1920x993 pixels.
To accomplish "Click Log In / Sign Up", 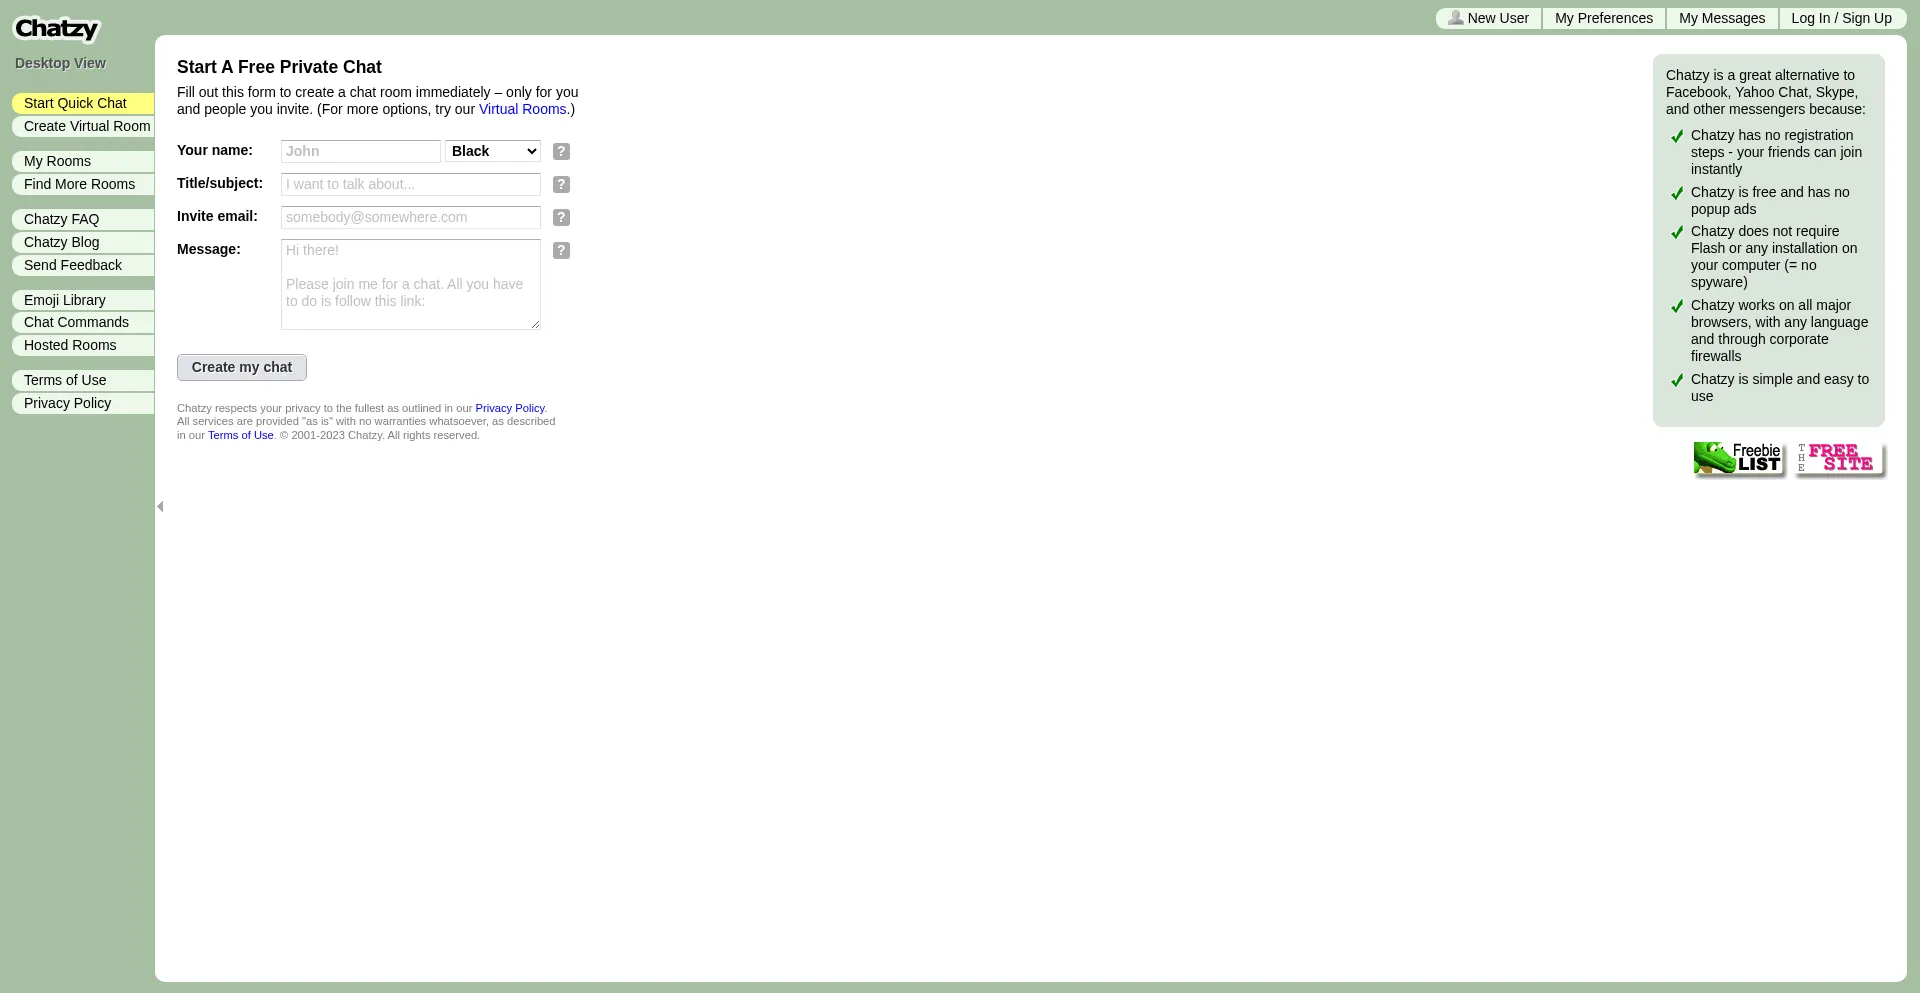I will click(x=1842, y=18).
